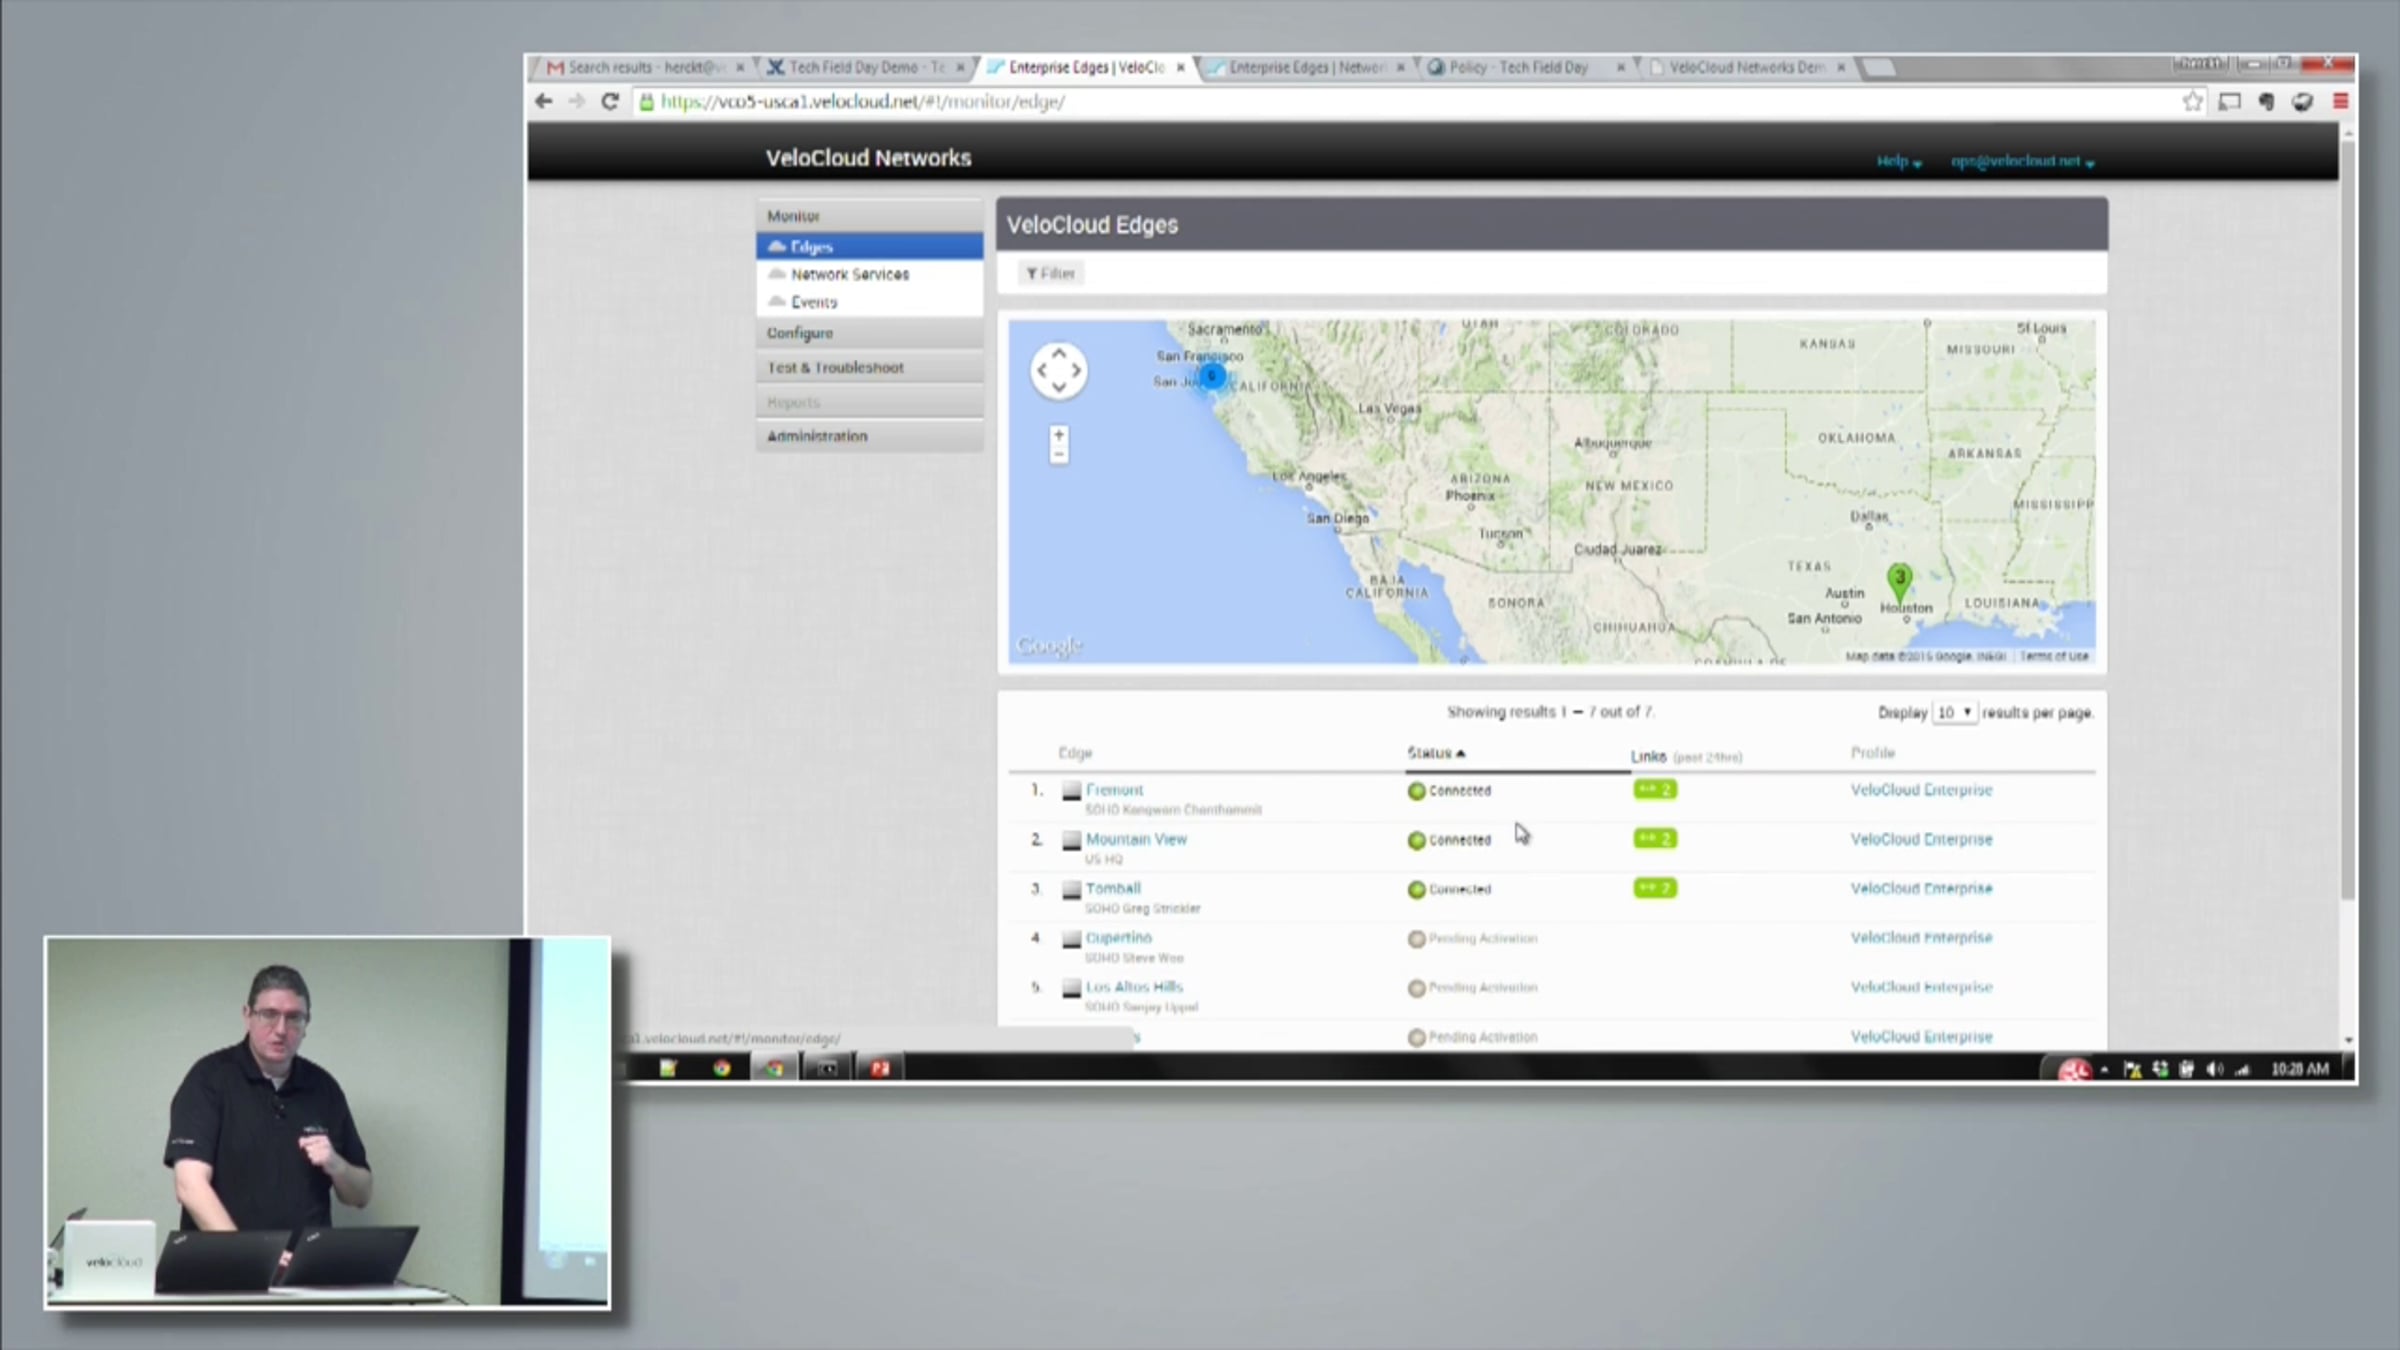Click the Connected status for Mountain View
This screenshot has width=2400, height=1350.
tap(1449, 840)
